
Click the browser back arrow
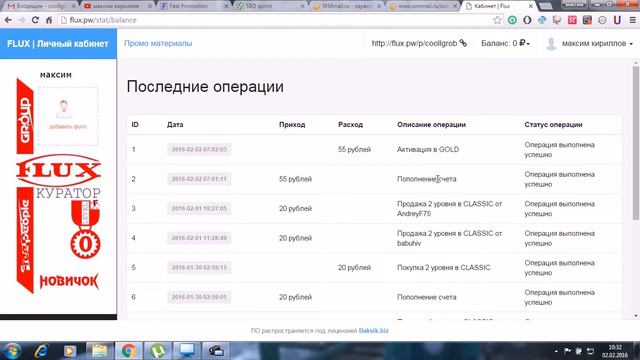pyautogui.click(x=8, y=20)
